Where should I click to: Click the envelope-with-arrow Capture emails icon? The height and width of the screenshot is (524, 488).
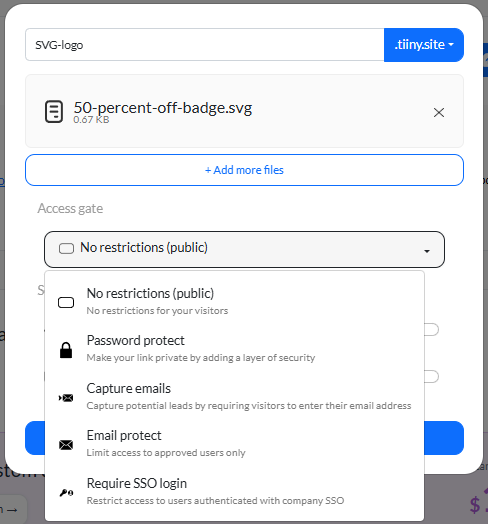click(x=66, y=398)
